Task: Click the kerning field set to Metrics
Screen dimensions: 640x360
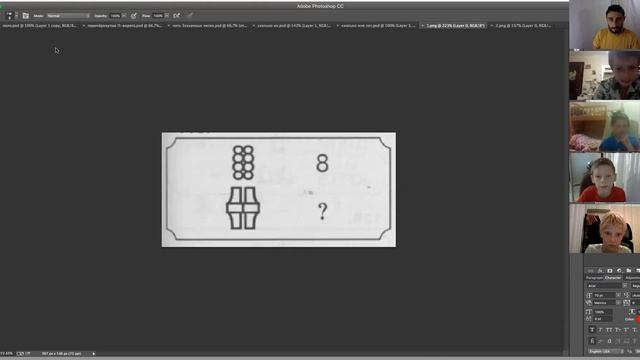Action: tap(605, 303)
